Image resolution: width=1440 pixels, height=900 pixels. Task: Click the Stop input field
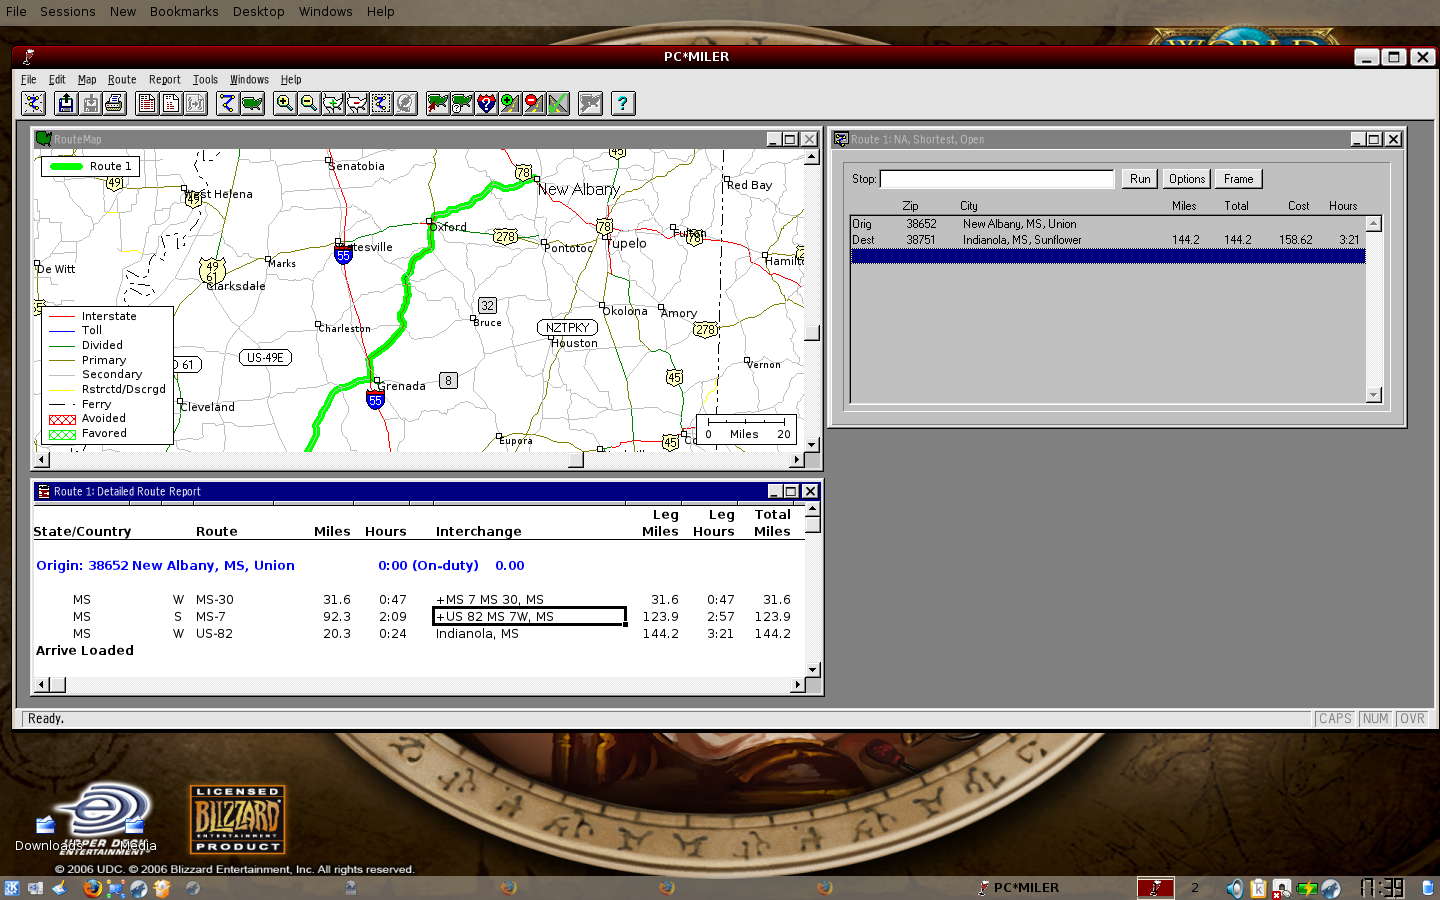pyautogui.click(x=997, y=179)
